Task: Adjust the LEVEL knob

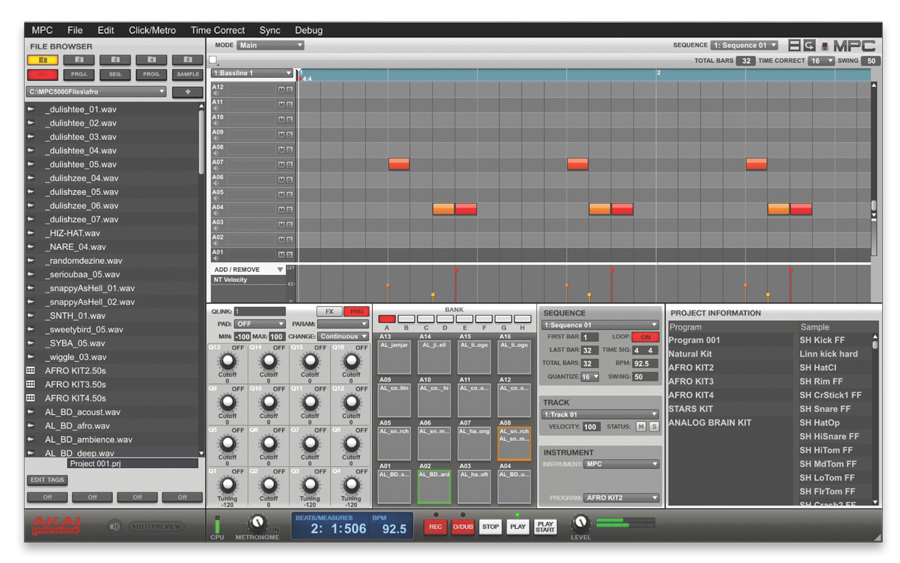Action: pyautogui.click(x=581, y=522)
